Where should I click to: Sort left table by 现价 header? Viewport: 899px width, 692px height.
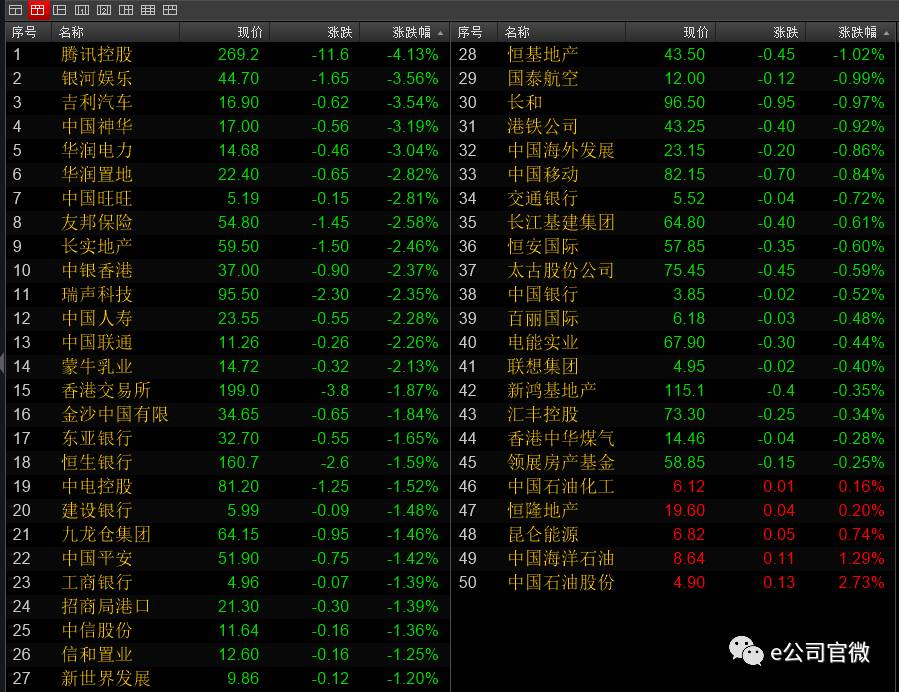tap(250, 33)
